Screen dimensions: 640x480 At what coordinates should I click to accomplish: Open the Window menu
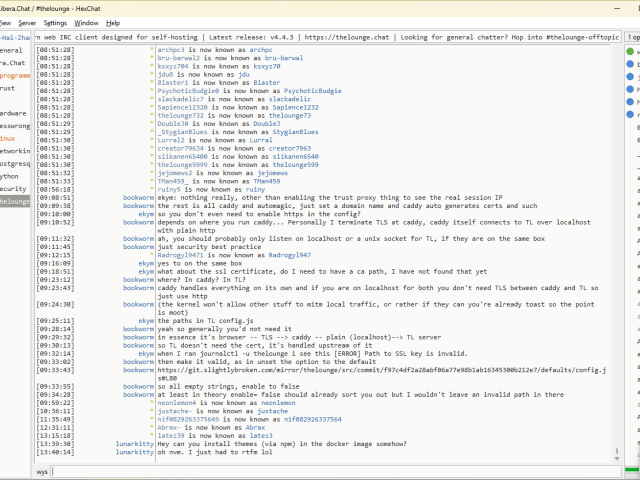[x=87, y=22]
